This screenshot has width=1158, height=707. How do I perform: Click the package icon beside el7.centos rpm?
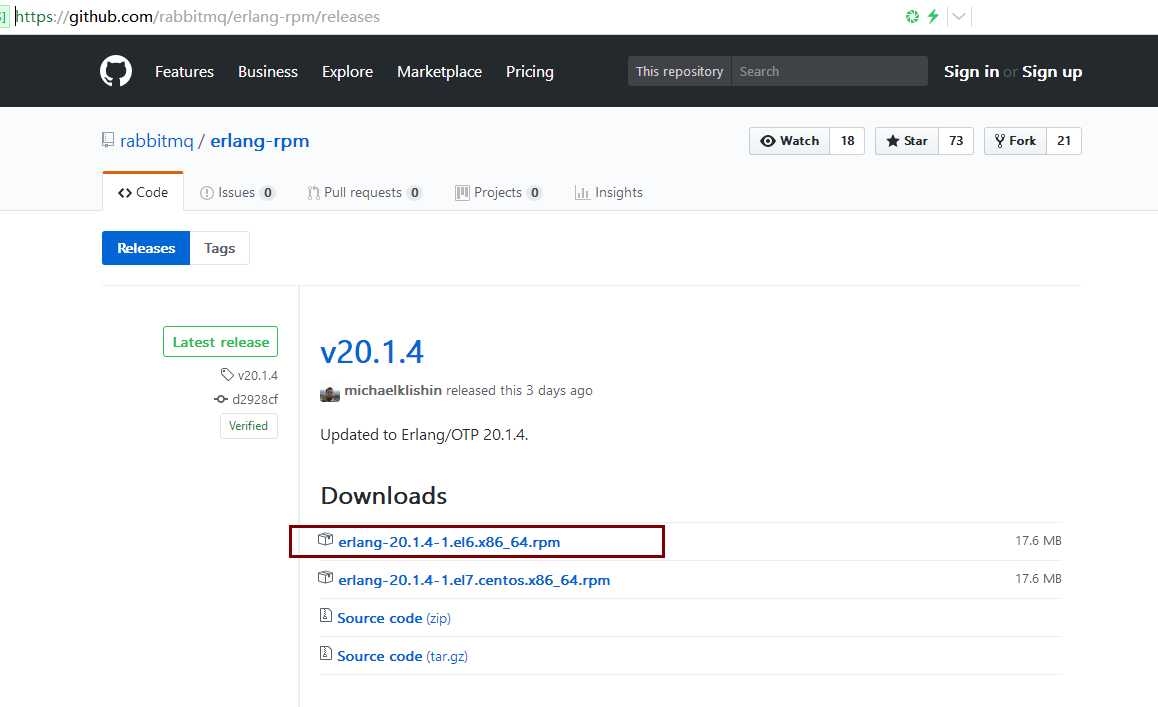(x=325, y=578)
